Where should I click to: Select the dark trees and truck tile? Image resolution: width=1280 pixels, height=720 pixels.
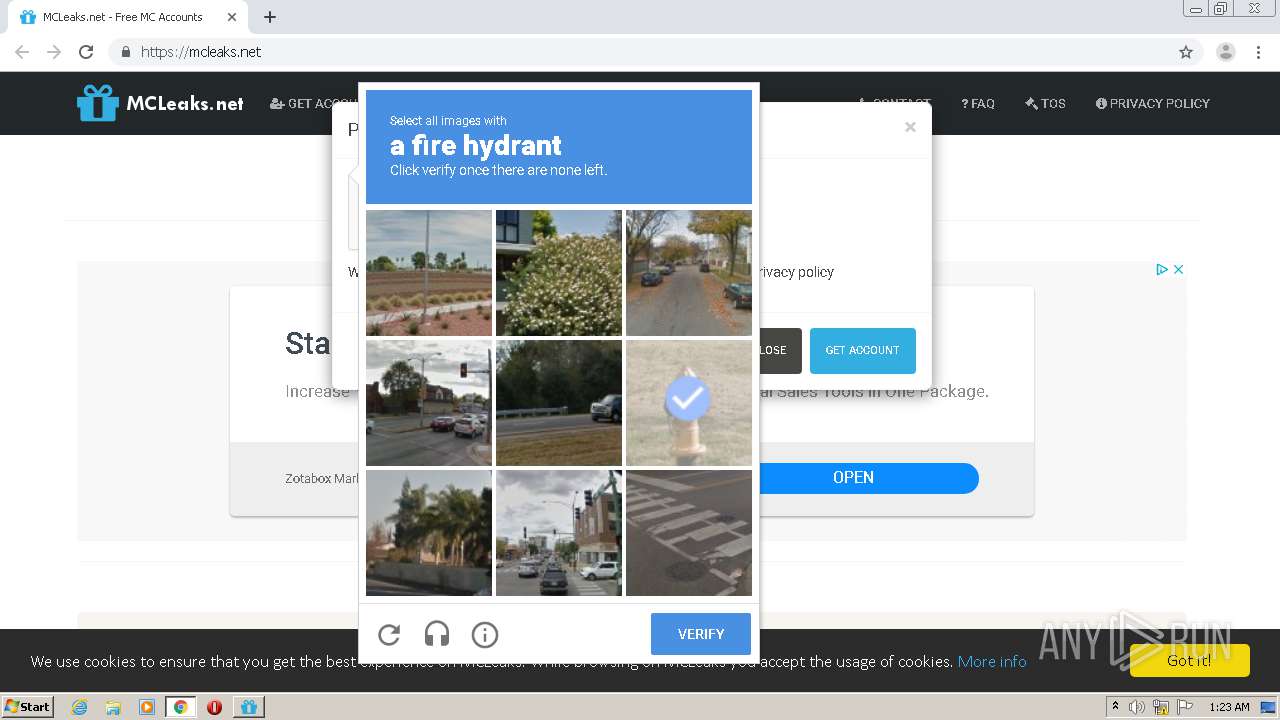coord(559,403)
